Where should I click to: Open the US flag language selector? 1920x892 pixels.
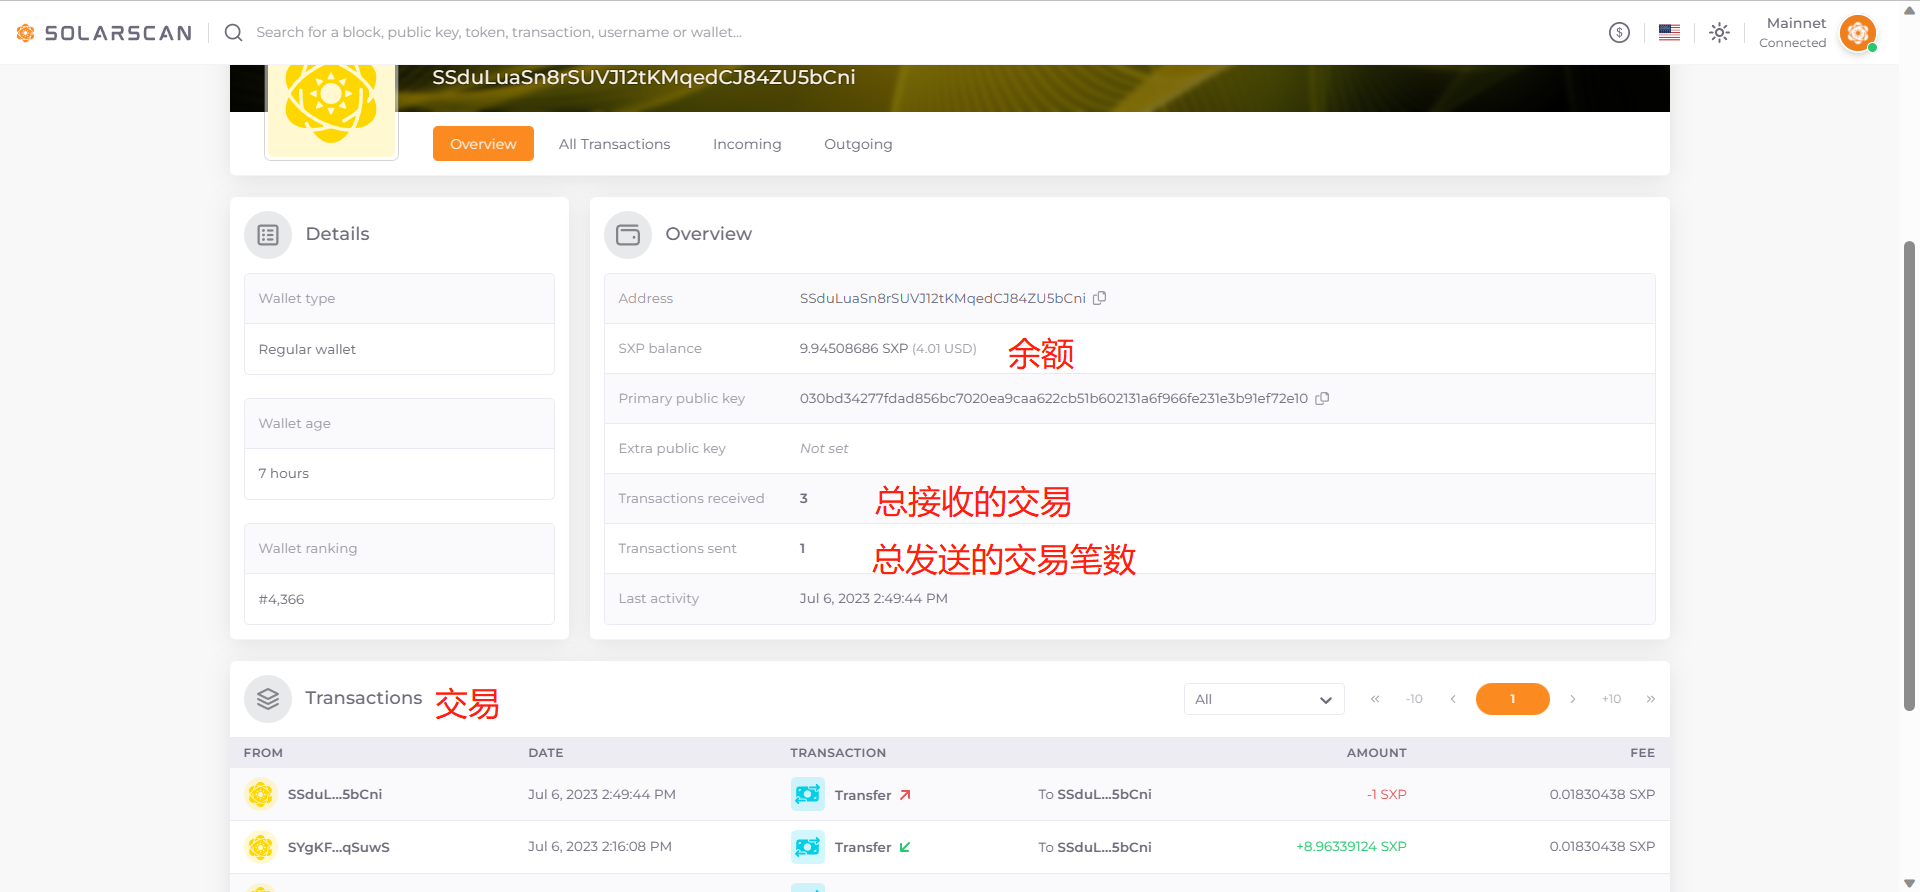1669,32
